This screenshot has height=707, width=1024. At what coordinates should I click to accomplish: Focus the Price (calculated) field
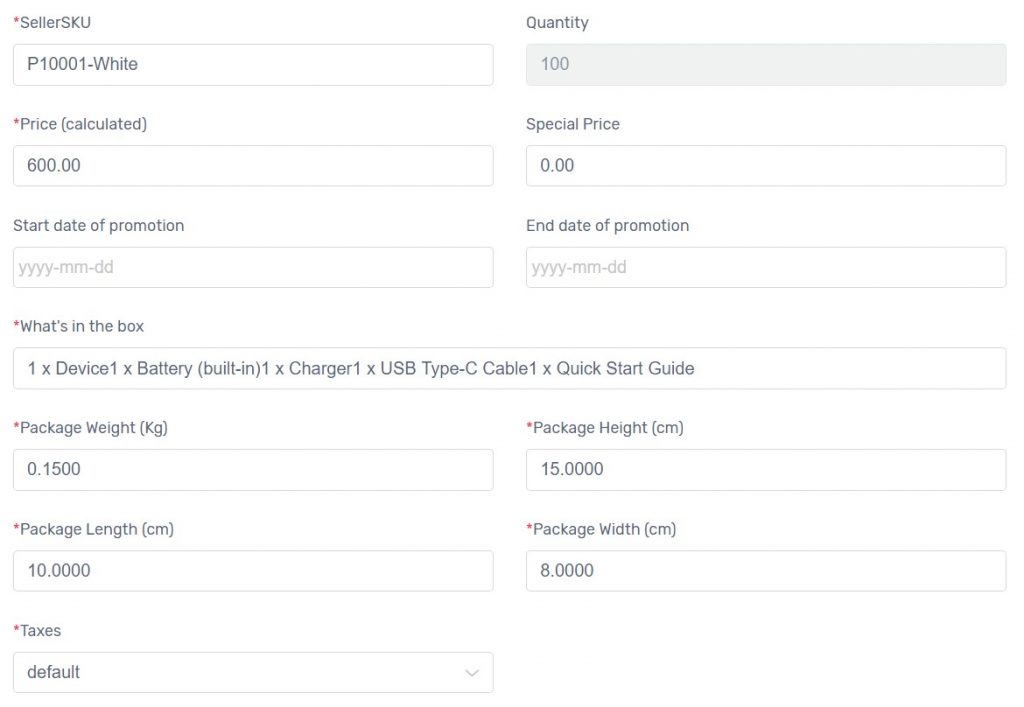point(253,165)
